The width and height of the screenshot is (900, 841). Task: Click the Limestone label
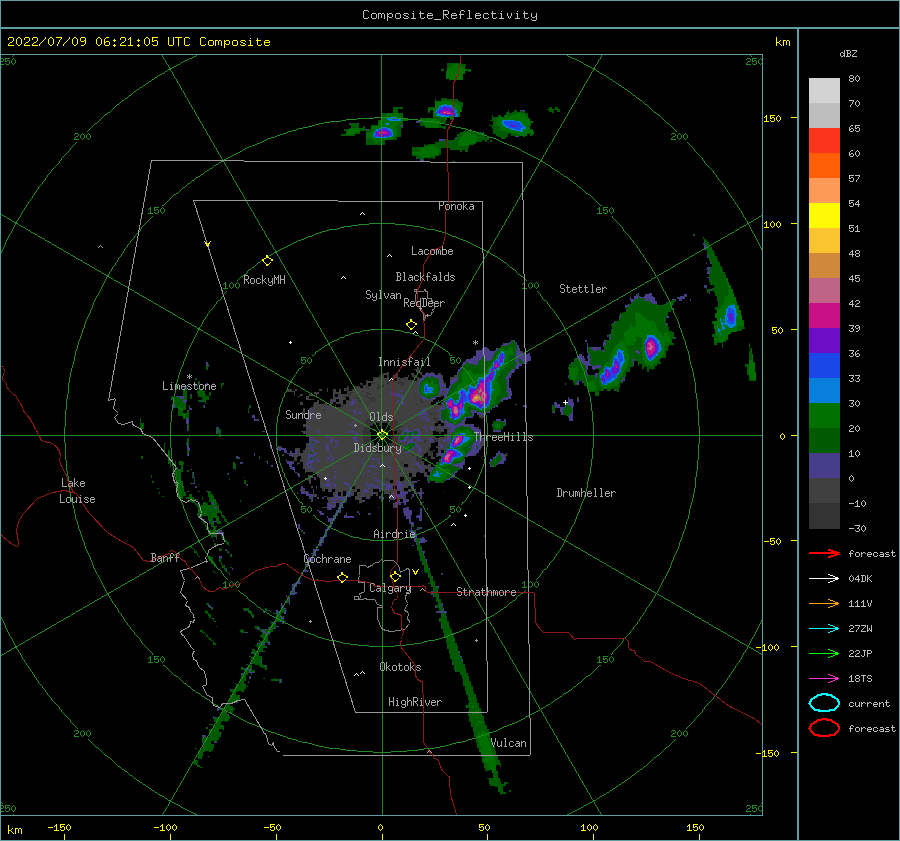click(189, 386)
